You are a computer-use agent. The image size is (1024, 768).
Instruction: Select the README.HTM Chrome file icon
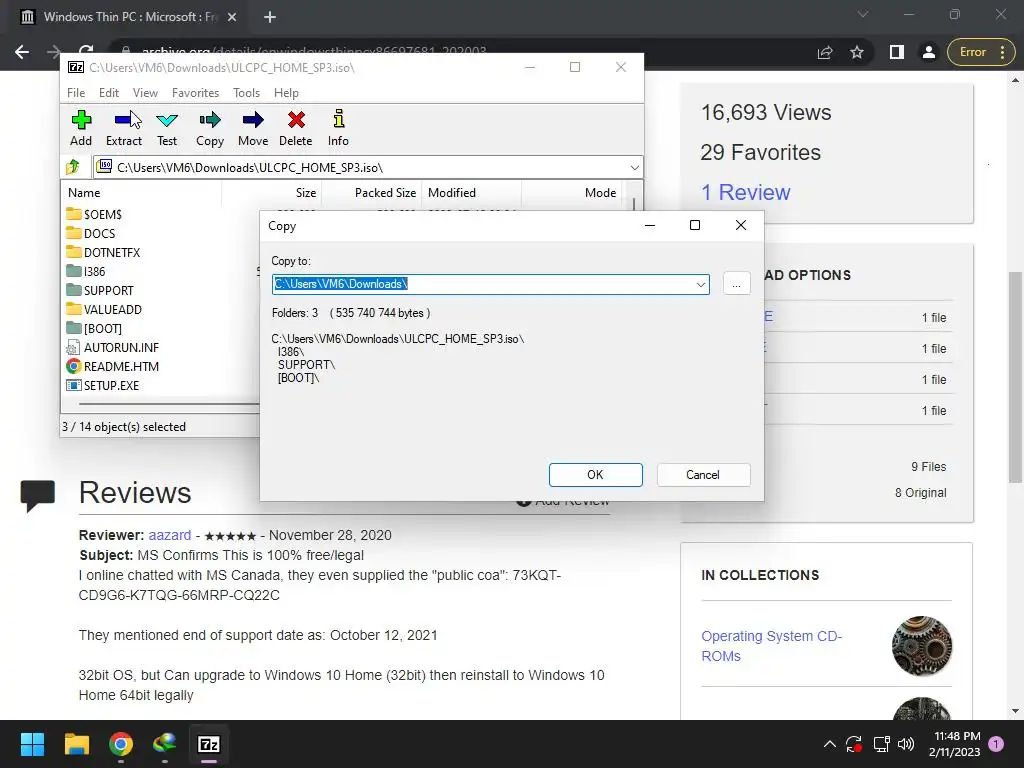click(x=74, y=366)
